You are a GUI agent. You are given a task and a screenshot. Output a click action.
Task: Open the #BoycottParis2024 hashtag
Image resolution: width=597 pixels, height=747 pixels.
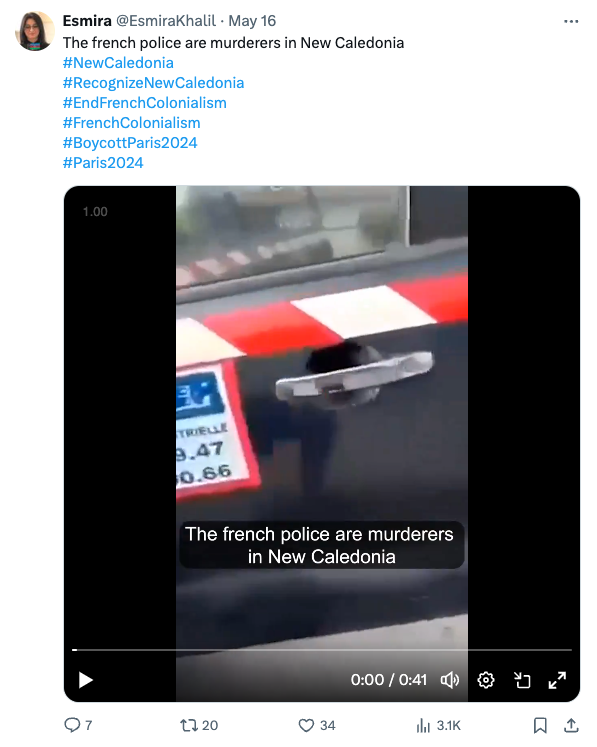pos(130,143)
